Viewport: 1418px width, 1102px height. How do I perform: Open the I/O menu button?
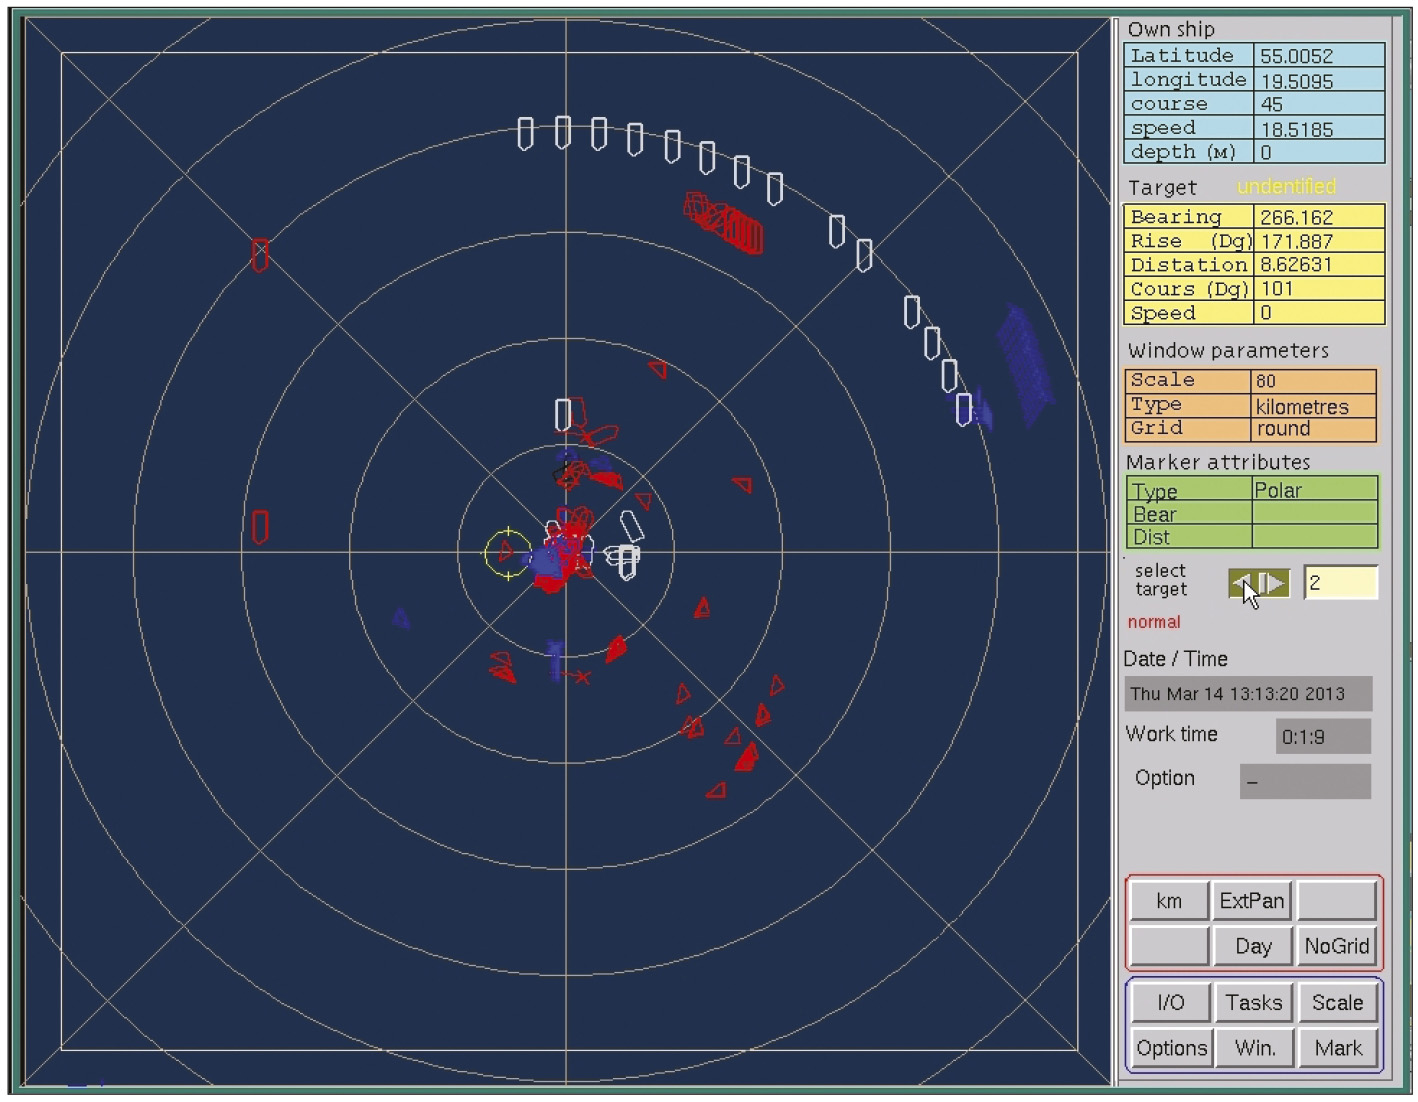click(x=1170, y=1003)
